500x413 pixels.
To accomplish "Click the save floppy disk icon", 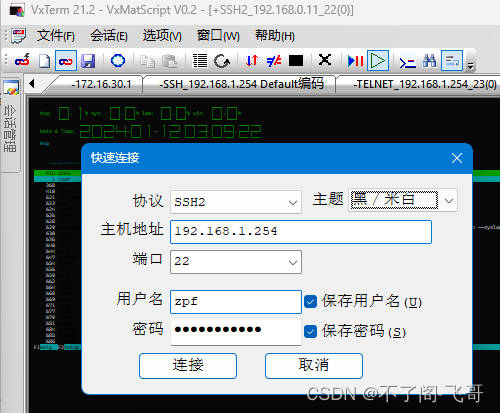I will (x=88, y=61).
